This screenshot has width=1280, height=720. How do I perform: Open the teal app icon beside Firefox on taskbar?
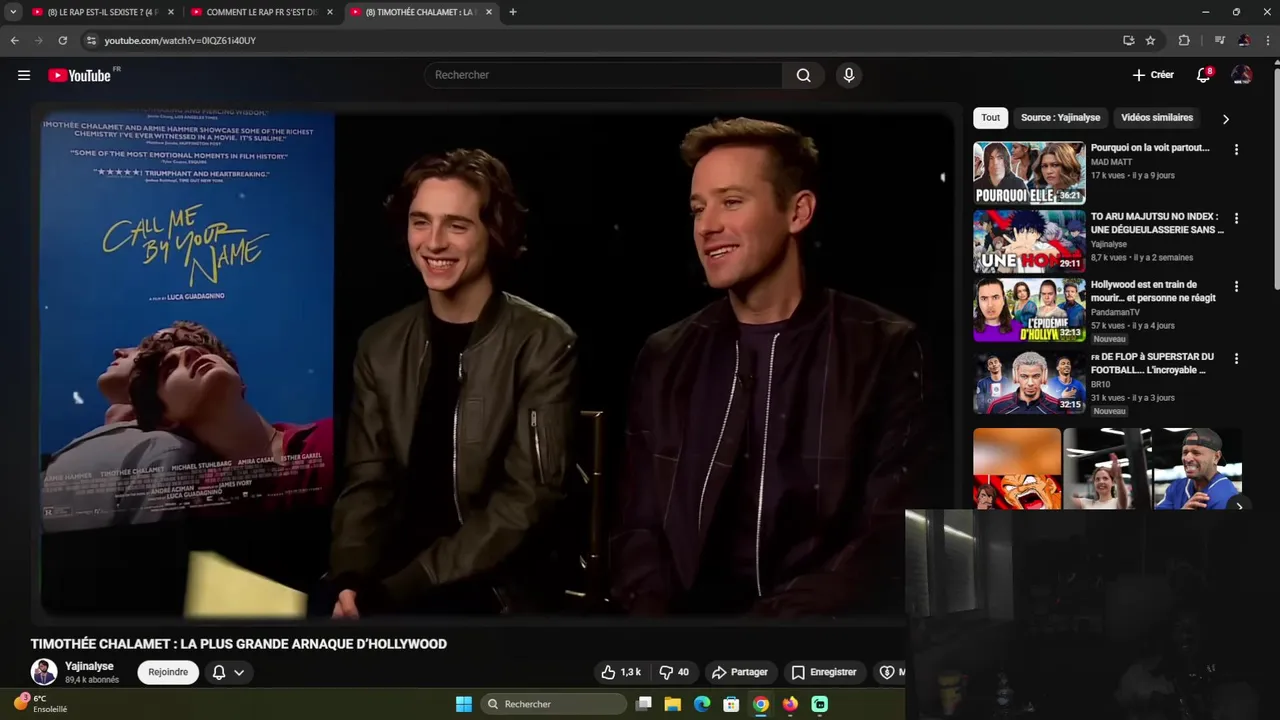[820, 704]
